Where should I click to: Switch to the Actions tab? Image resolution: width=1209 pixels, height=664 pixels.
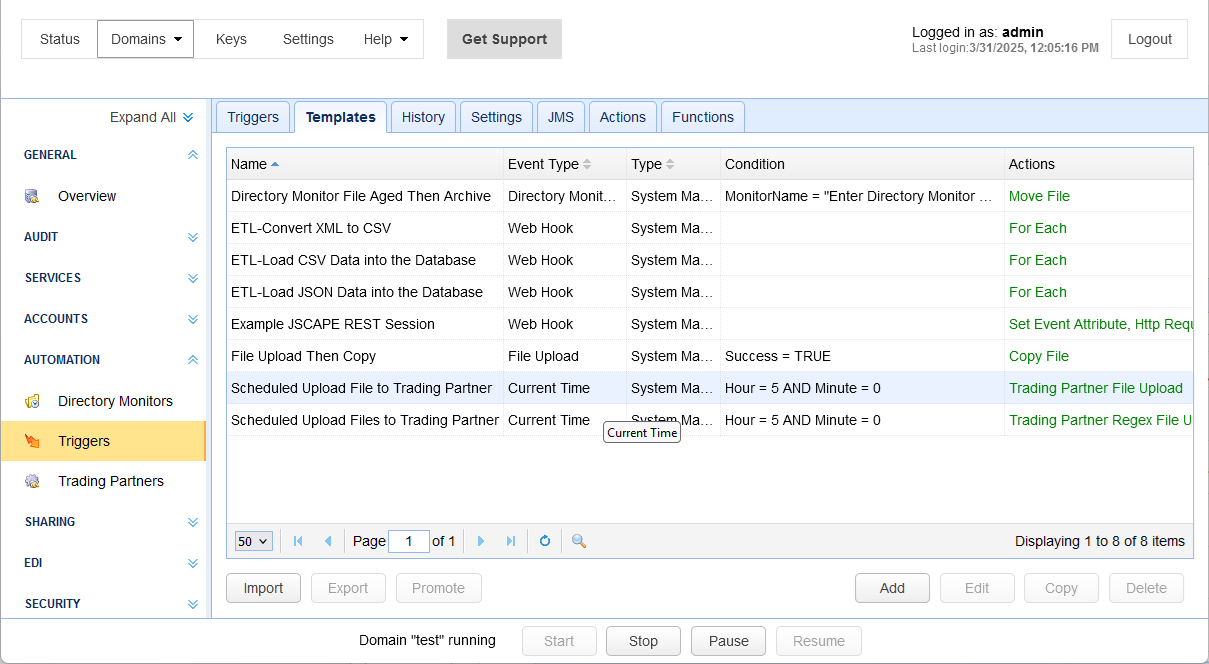pos(623,117)
